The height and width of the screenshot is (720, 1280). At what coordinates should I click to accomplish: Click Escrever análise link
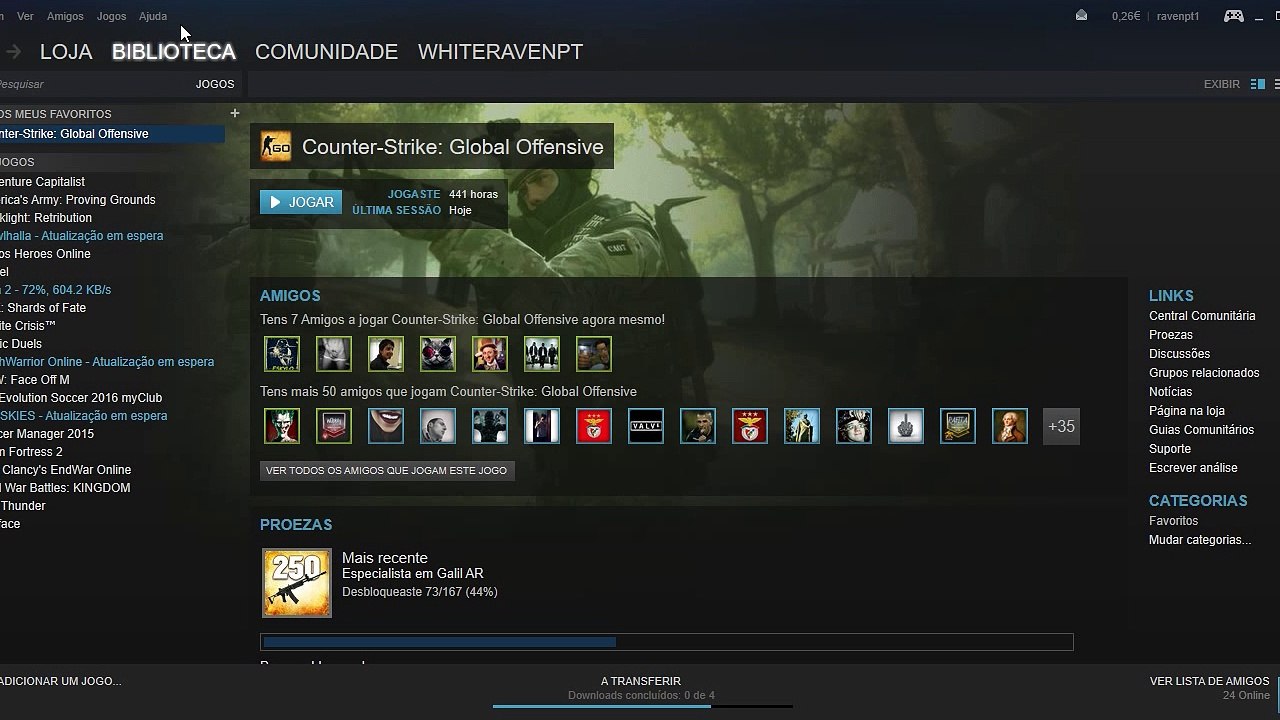click(1193, 468)
